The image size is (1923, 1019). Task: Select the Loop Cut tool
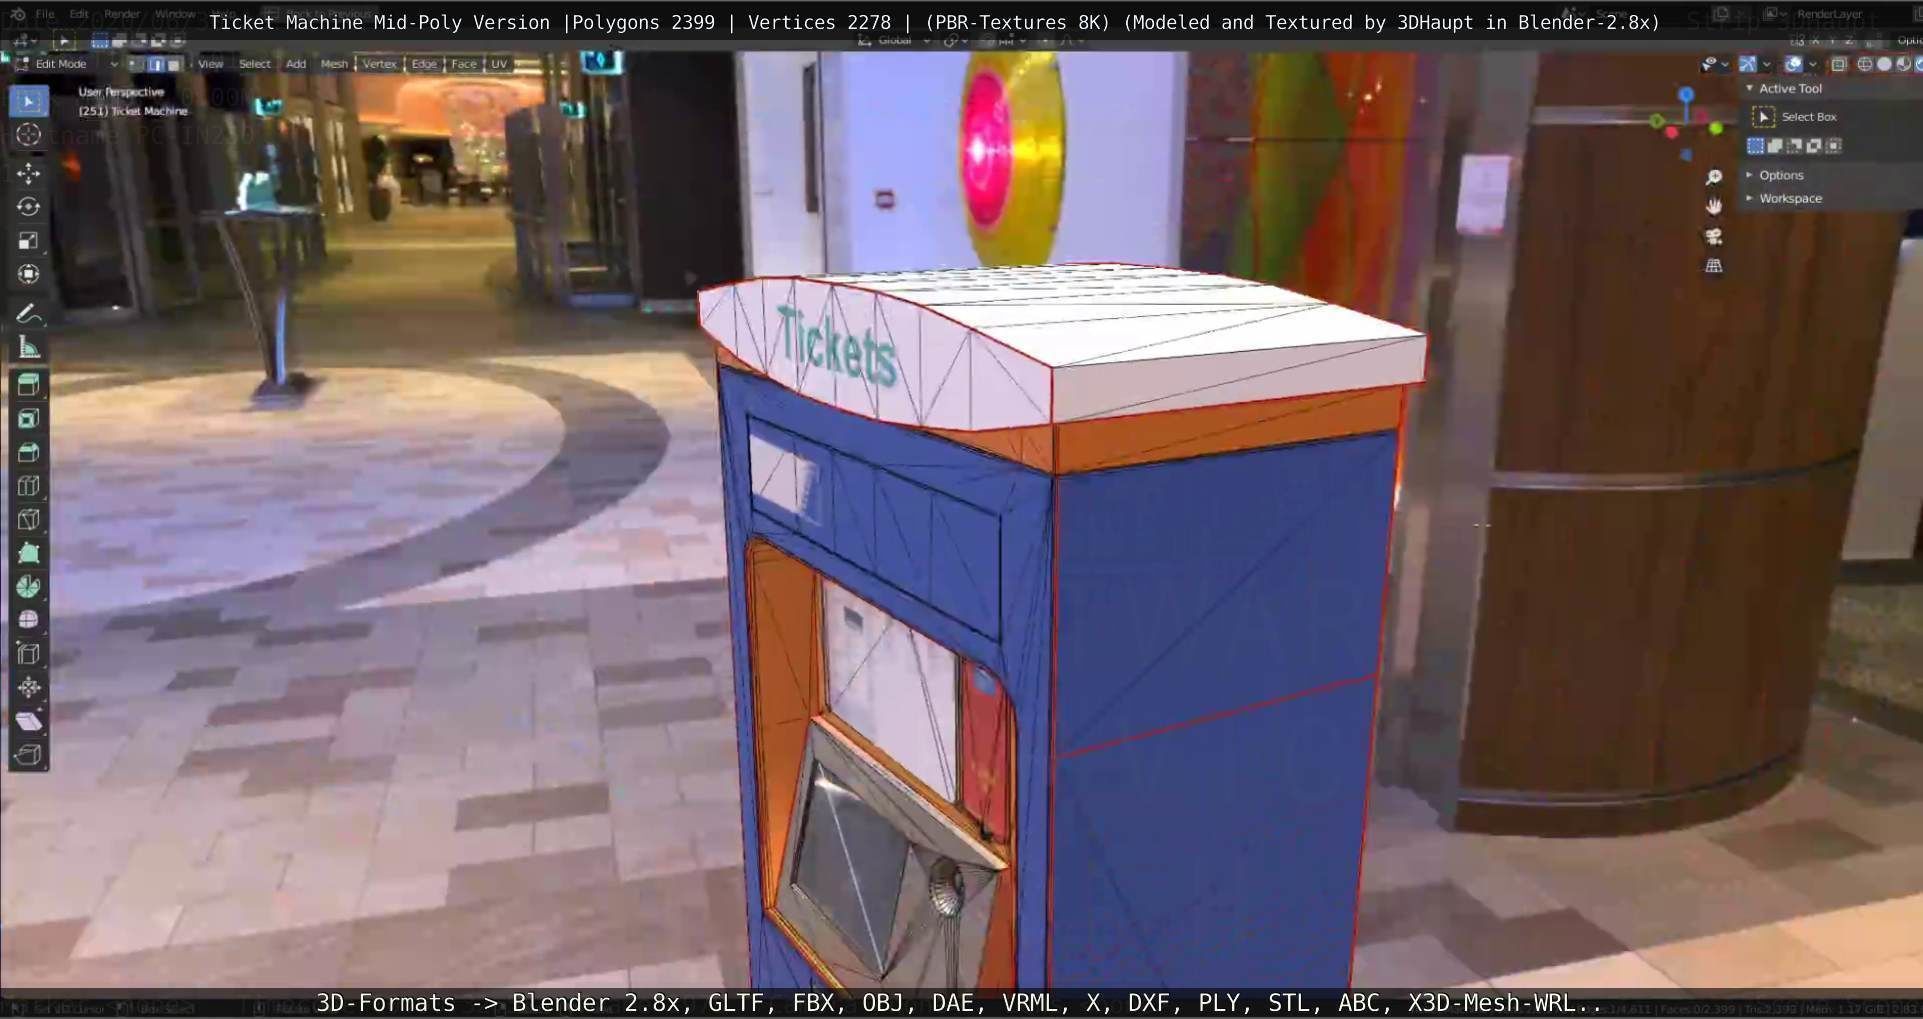[x=28, y=486]
